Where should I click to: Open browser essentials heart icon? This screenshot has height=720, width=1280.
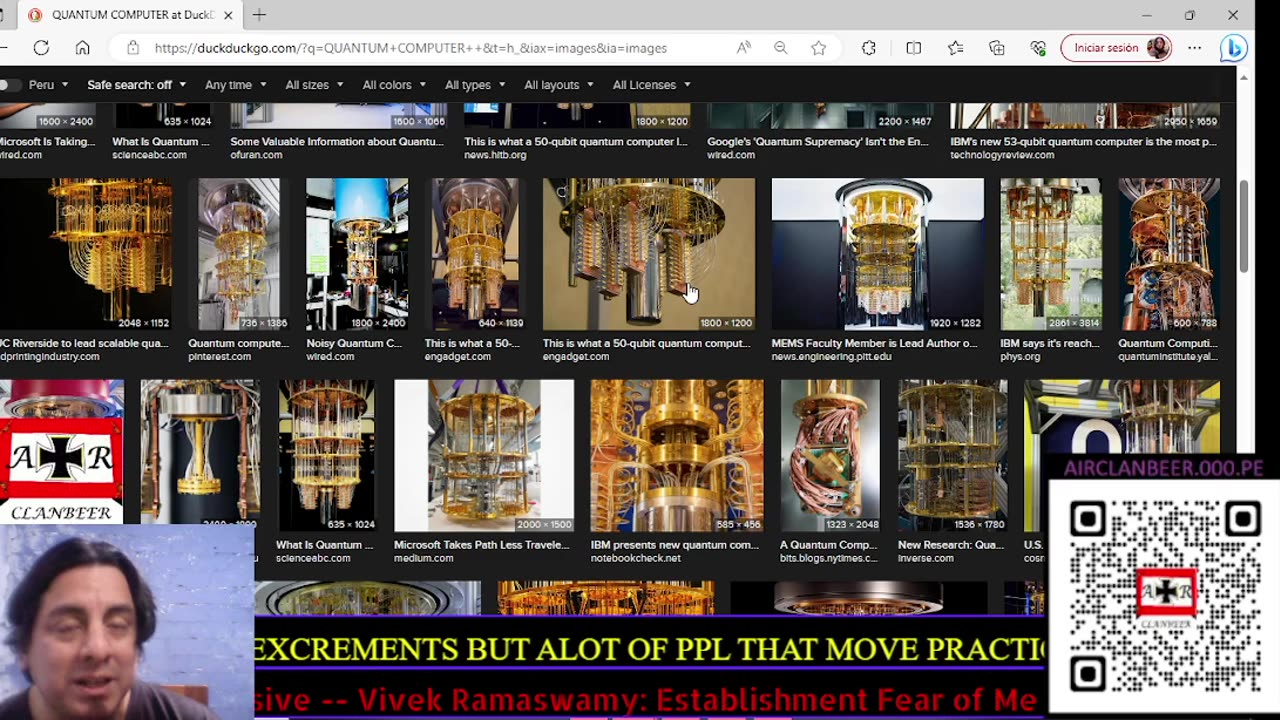1038,48
